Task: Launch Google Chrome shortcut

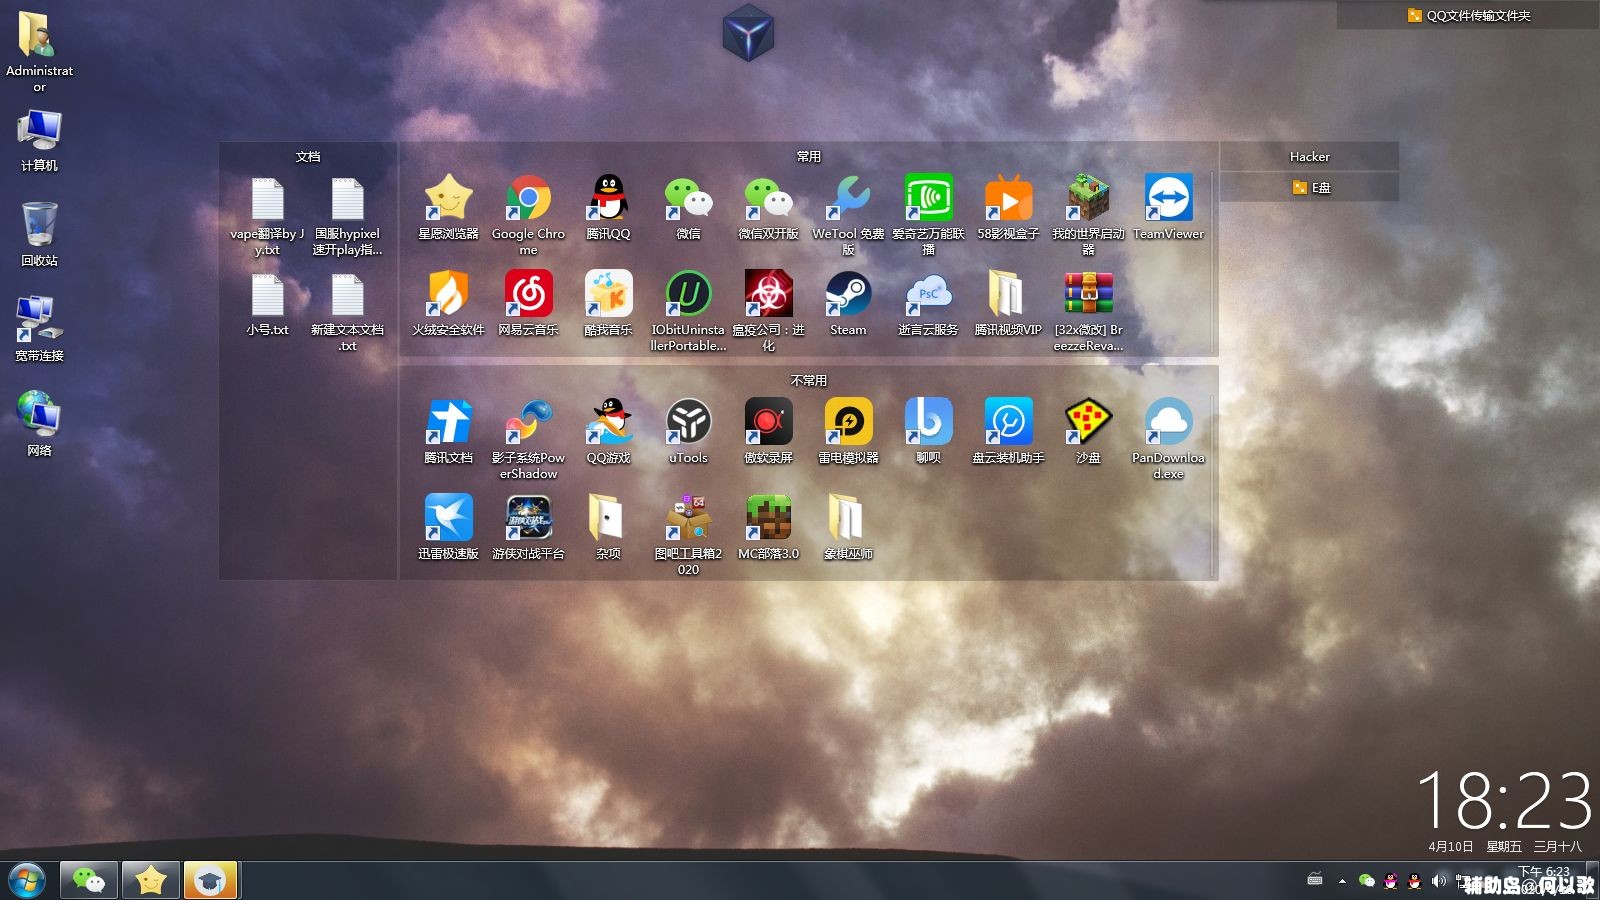Action: click(x=528, y=215)
